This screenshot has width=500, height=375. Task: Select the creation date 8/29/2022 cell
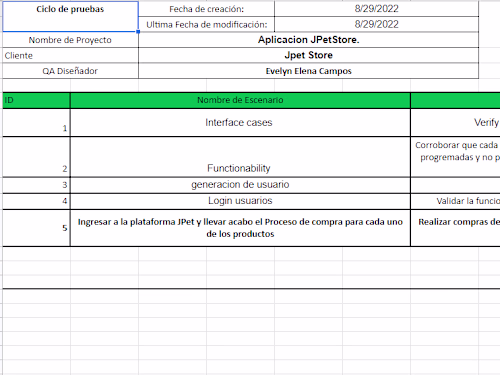pyautogui.click(x=376, y=9)
